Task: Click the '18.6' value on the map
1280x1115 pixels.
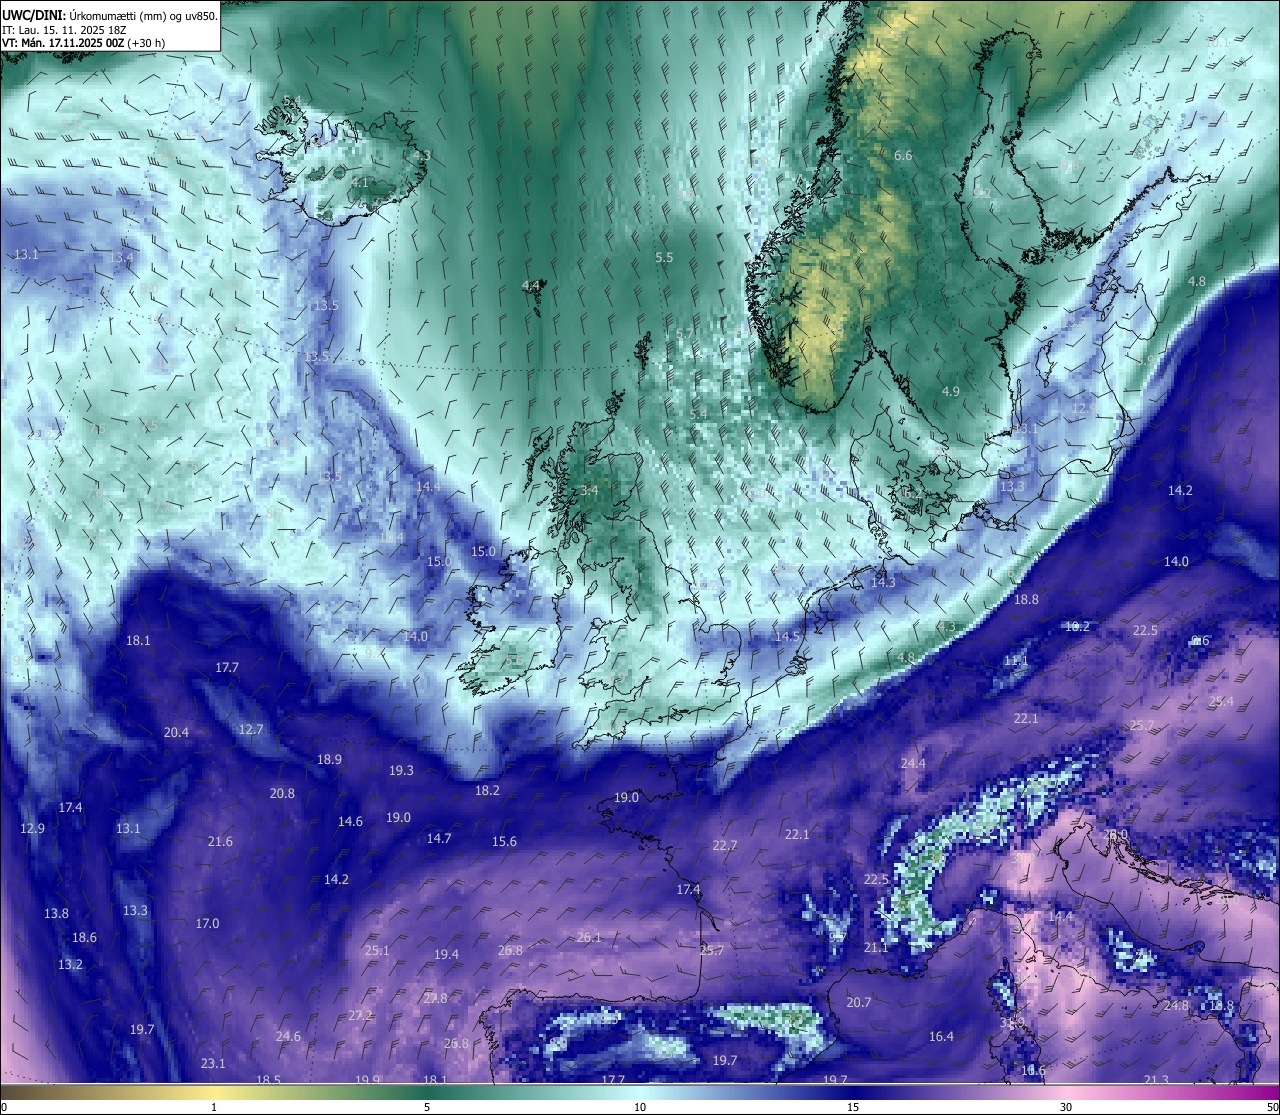Action: coord(84,937)
